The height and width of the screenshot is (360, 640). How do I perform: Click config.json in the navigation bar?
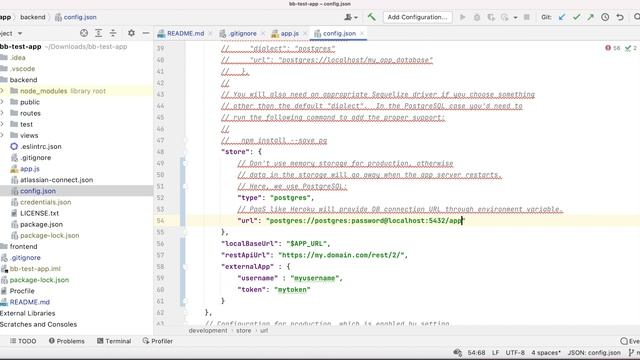point(76,17)
